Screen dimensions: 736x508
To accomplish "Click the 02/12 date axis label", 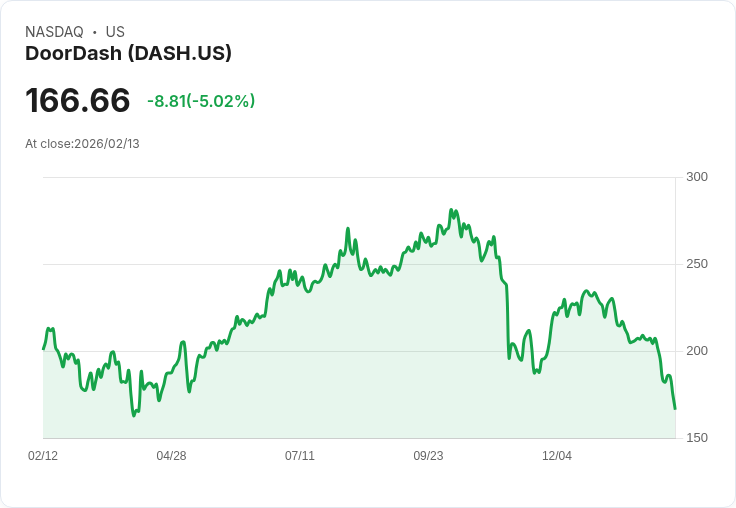I will 43,455.
